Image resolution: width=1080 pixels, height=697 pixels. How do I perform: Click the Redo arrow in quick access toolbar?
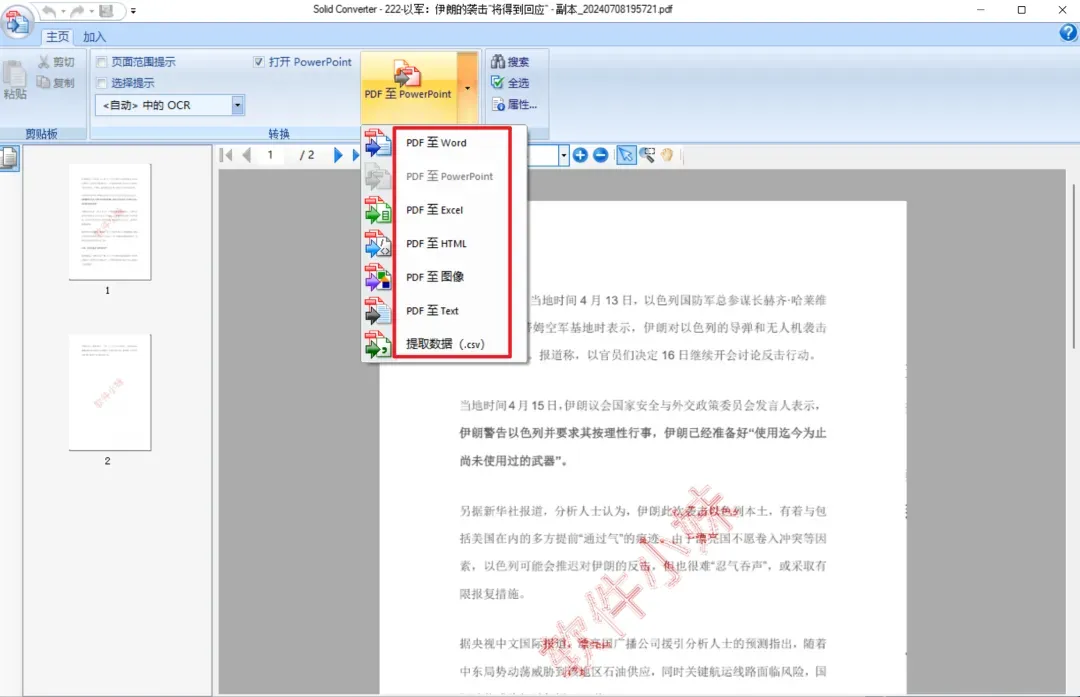click(x=78, y=11)
